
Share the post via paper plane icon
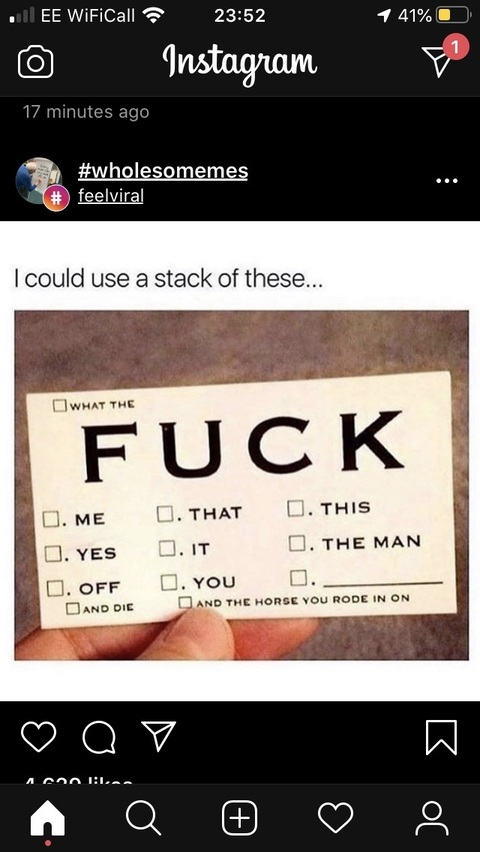tap(159, 736)
